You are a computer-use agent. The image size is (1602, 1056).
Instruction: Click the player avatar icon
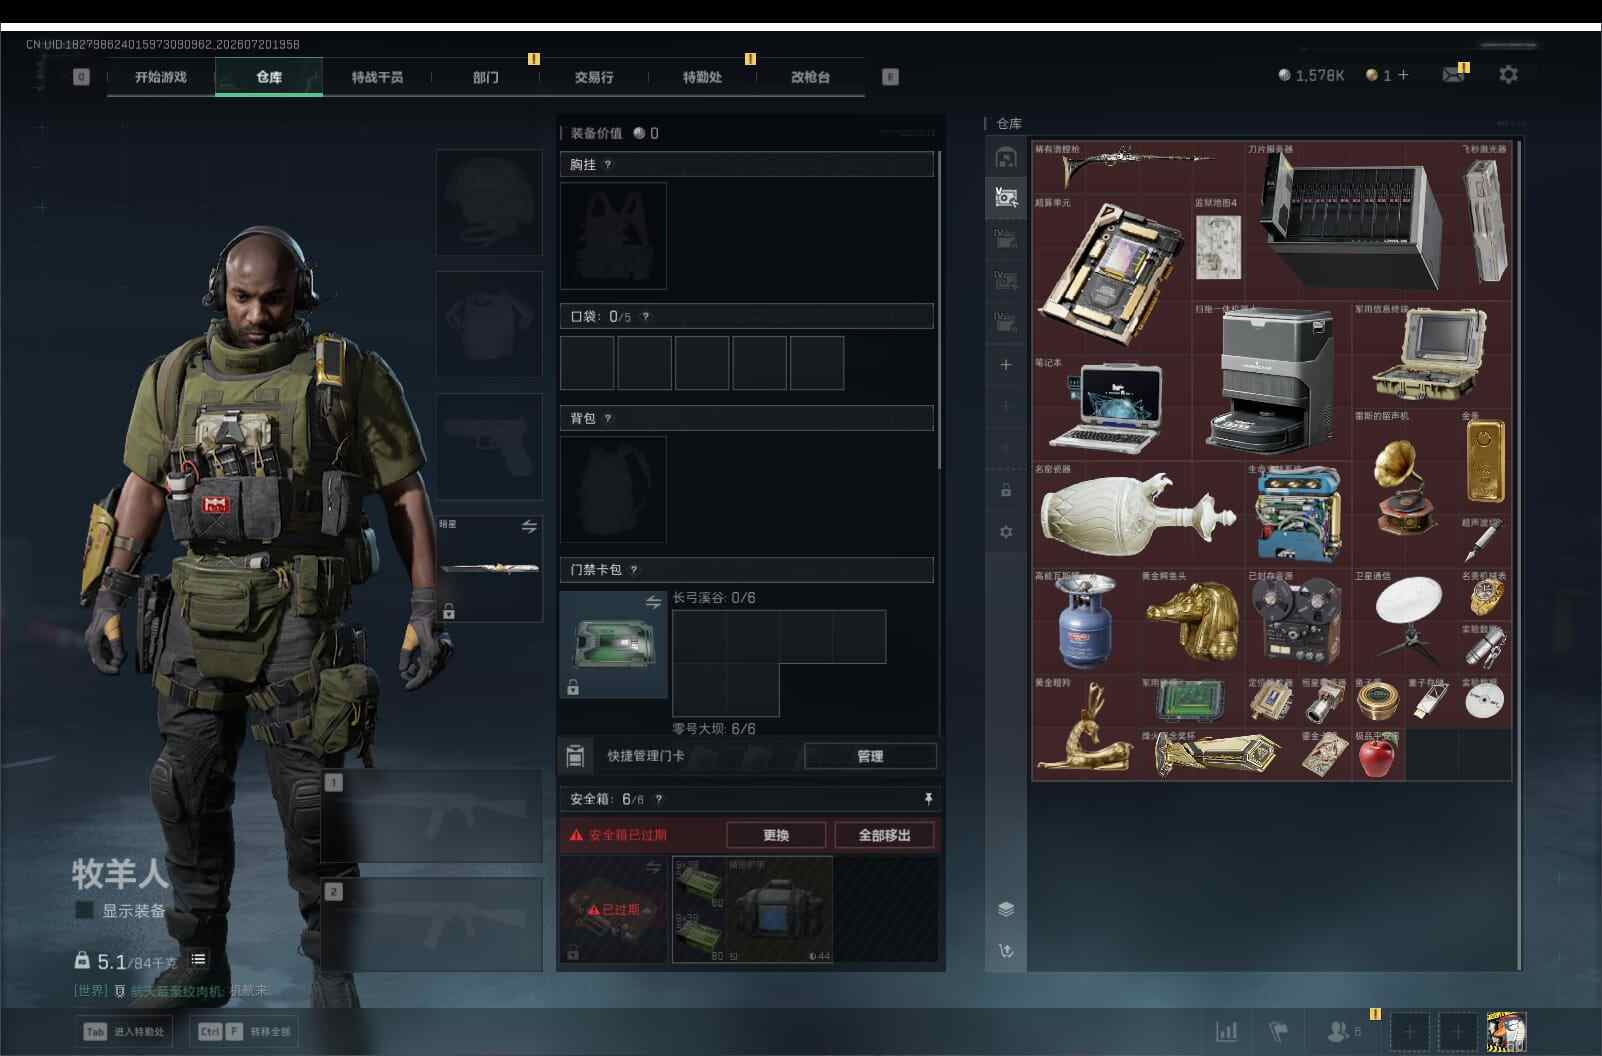coord(1506,1031)
